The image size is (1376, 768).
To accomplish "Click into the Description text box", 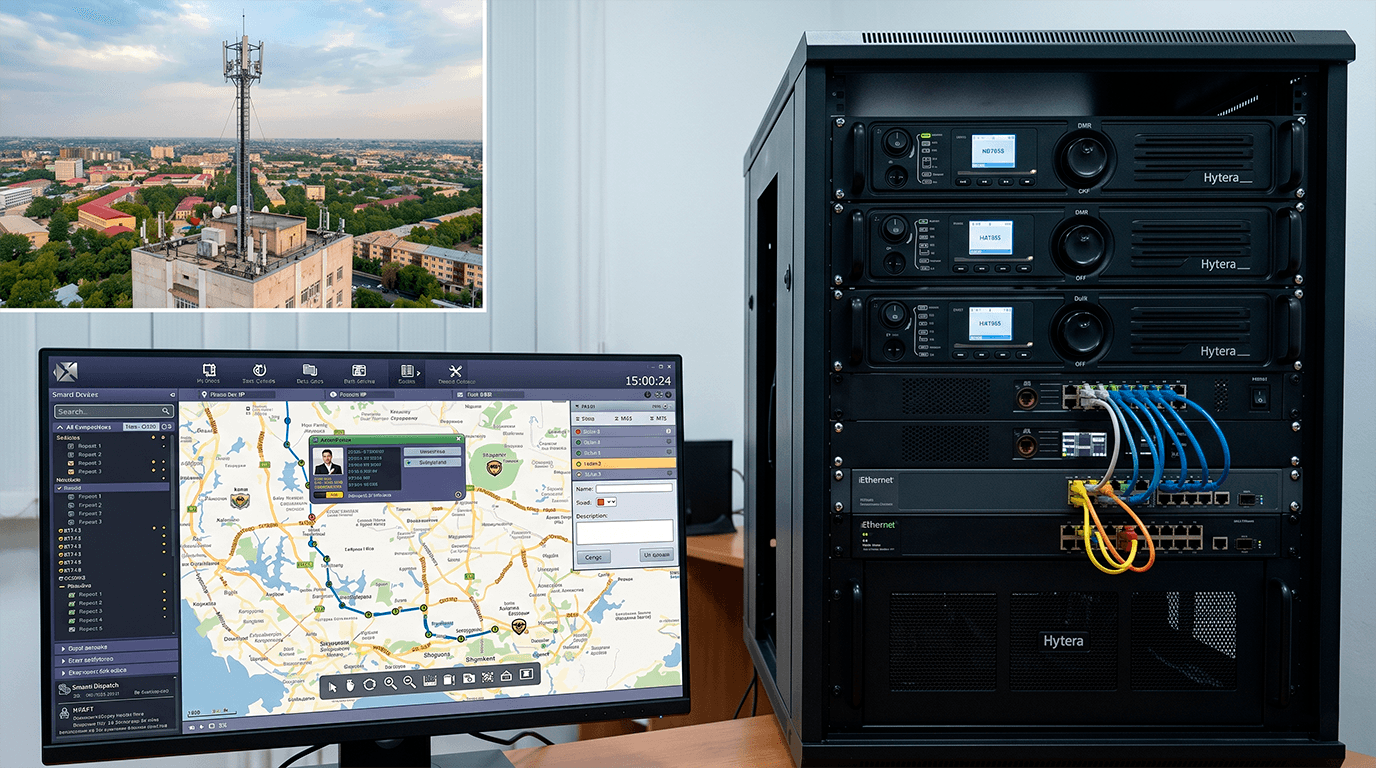I will (625, 532).
